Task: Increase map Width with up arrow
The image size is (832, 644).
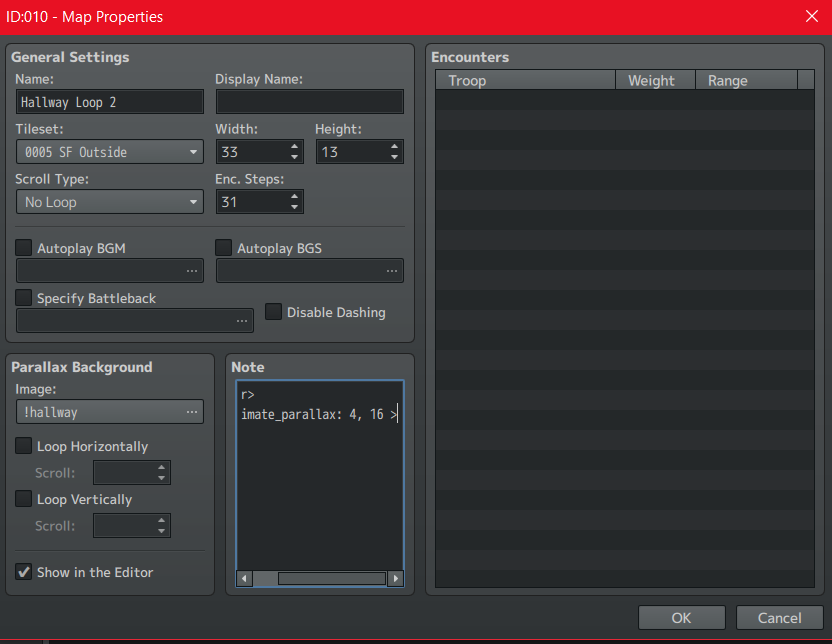Action: click(294, 146)
